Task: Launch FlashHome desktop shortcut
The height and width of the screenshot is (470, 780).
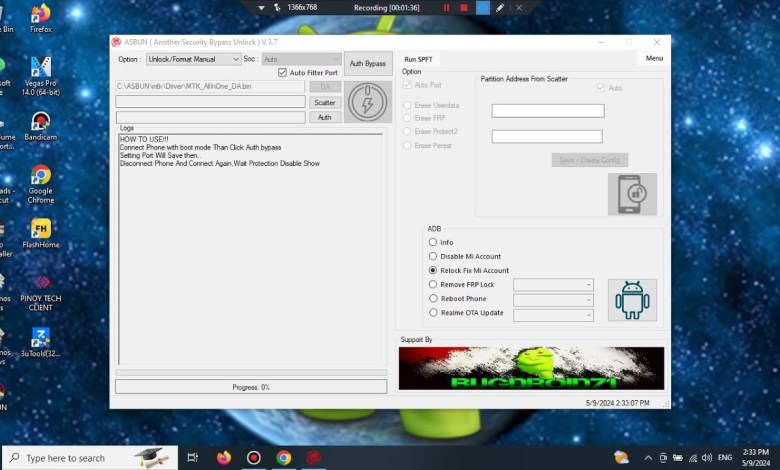Action: point(41,234)
